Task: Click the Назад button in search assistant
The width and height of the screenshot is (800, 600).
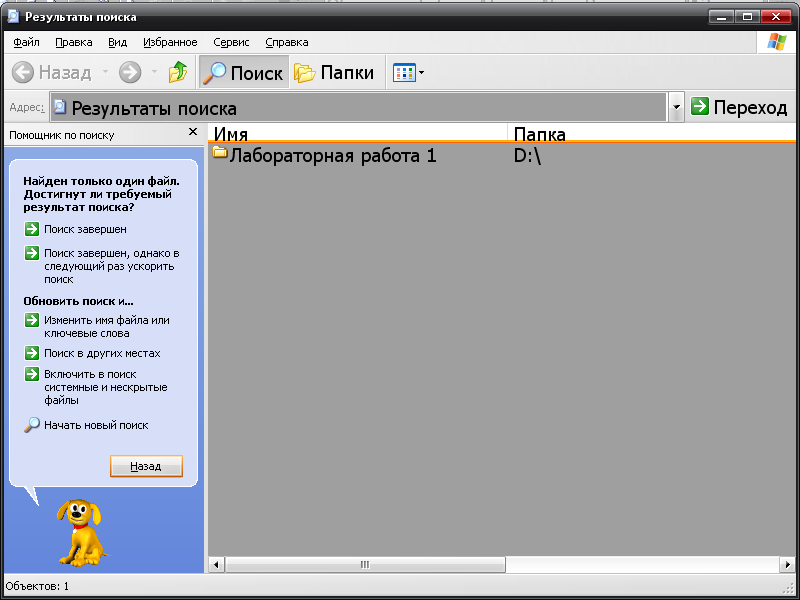Action: click(x=146, y=466)
